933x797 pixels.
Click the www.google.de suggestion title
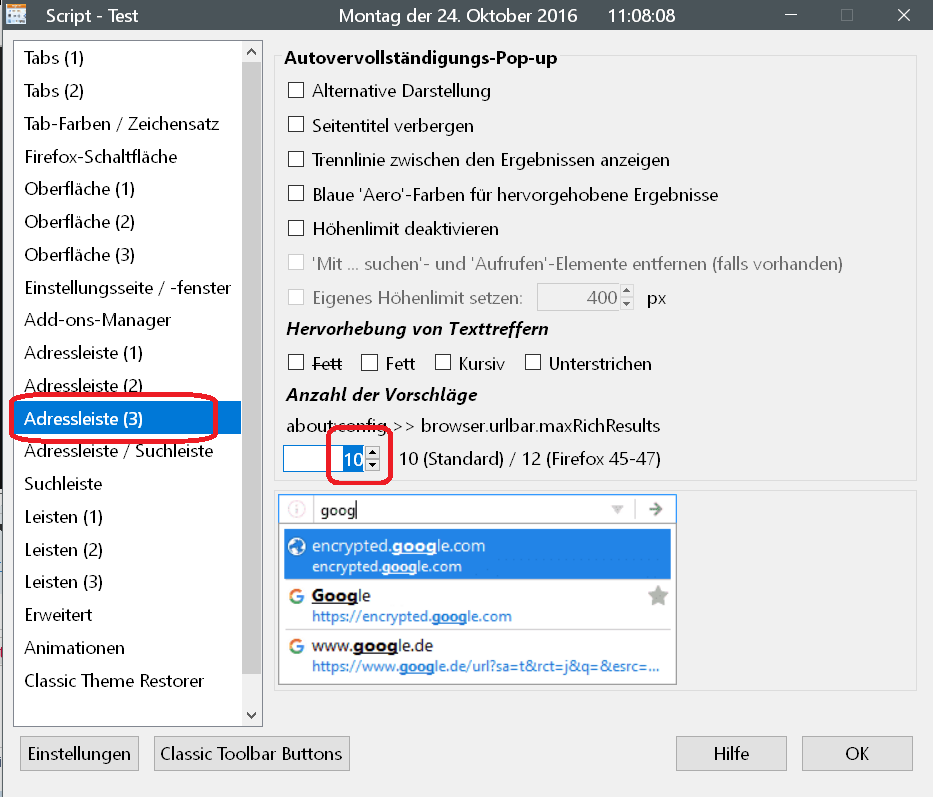(372, 646)
